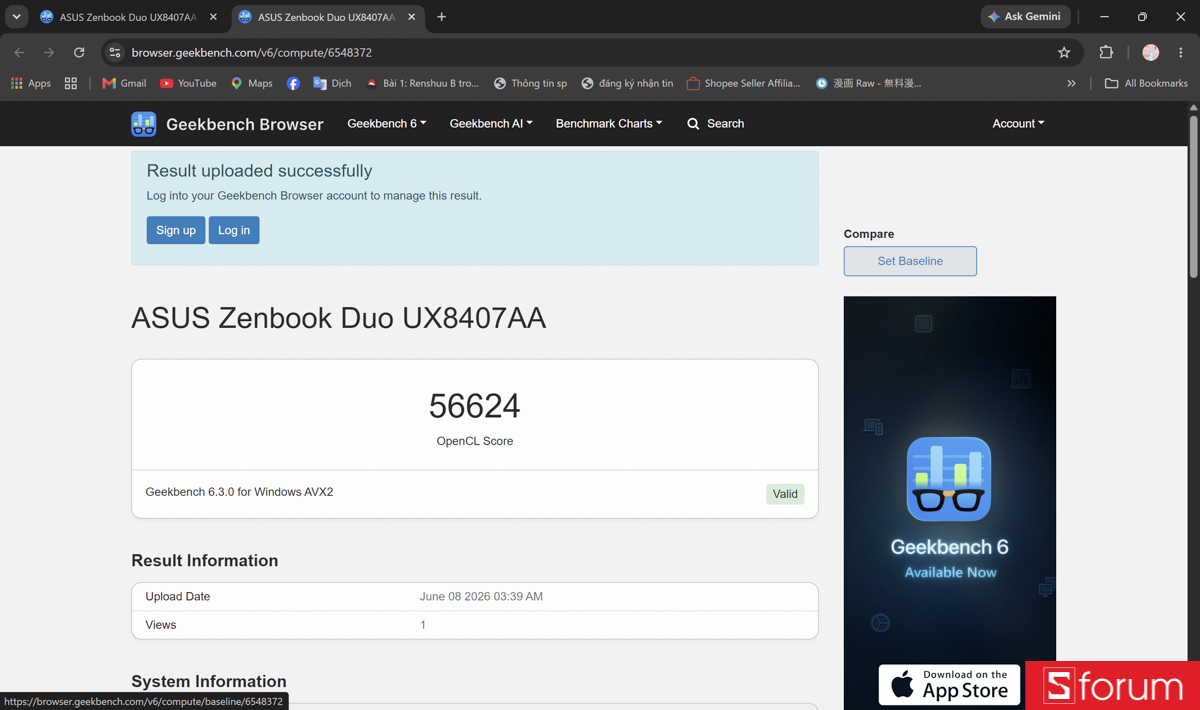Click the Geekbench Browser logo
Screen dimensions: 1200x710
[x=227, y=124]
